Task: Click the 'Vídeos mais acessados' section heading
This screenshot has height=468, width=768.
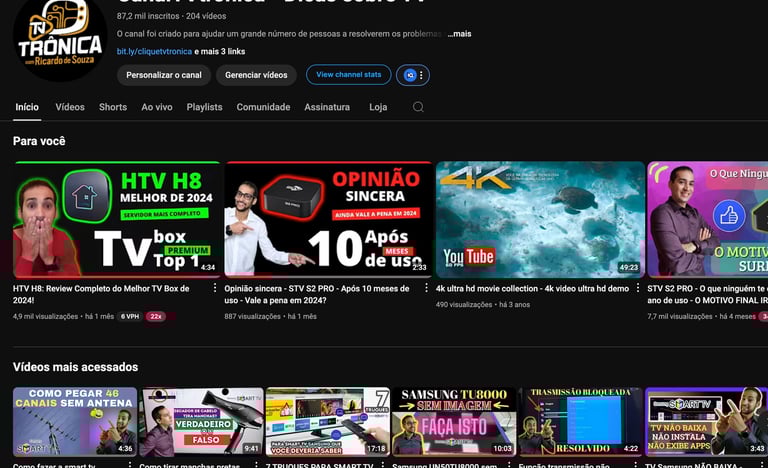Action: (75, 367)
